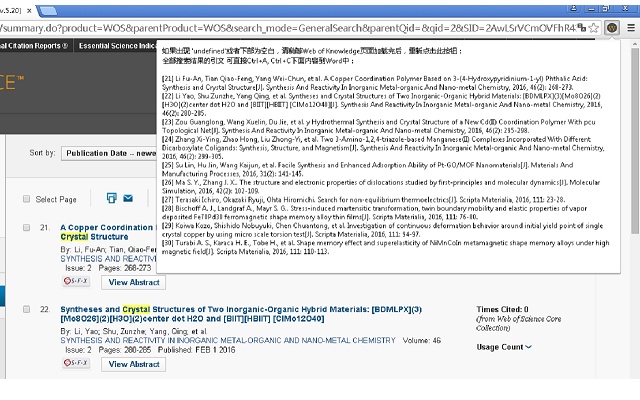Tick the Select Page checkbox

[x=27, y=199]
